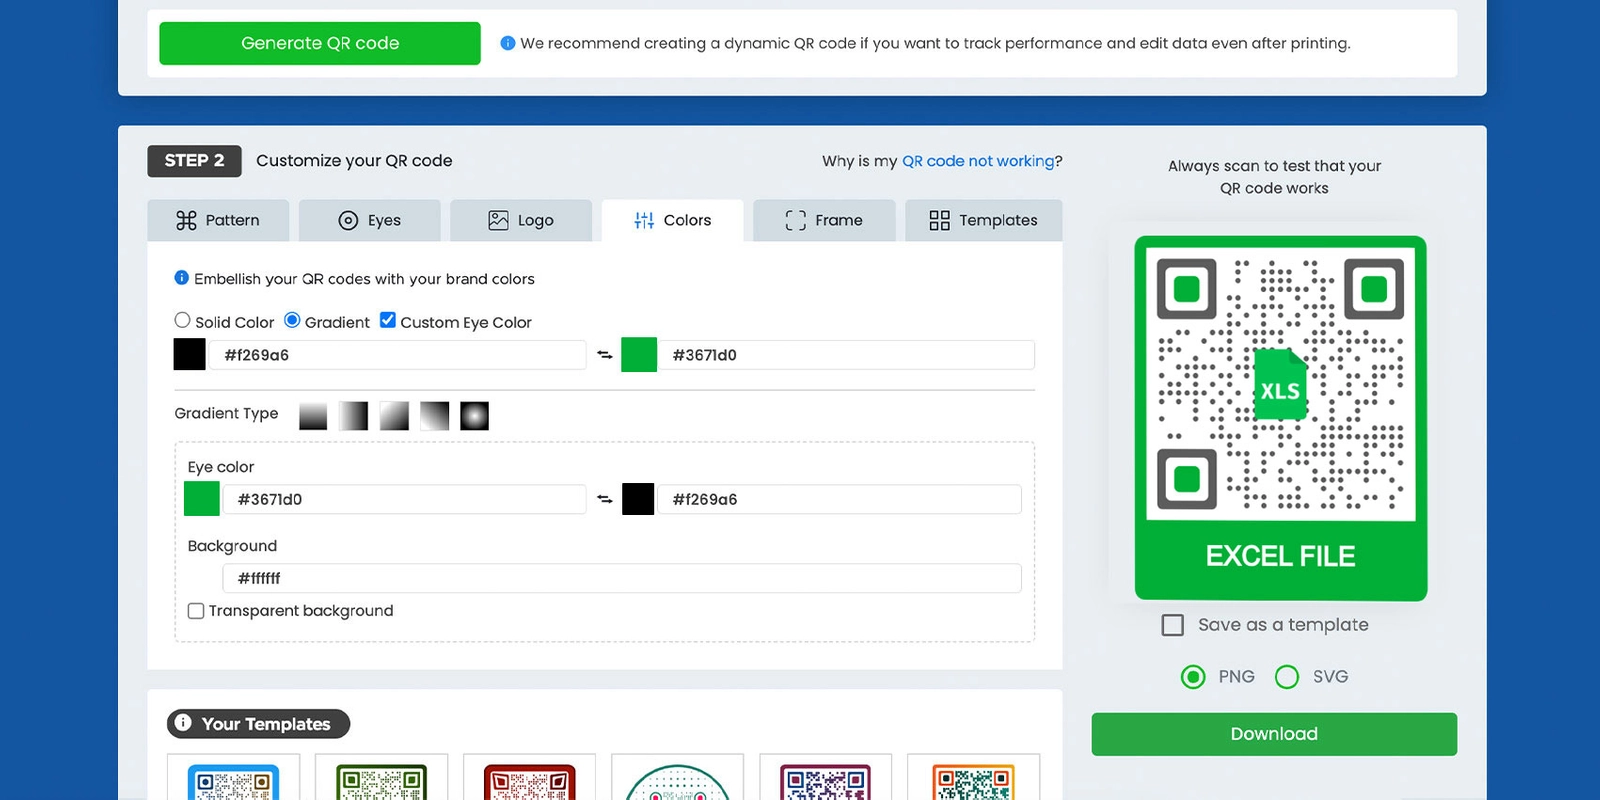Image resolution: width=1600 pixels, height=800 pixels.
Task: Check the 'Save as a template' checkbox
Action: point(1173,625)
